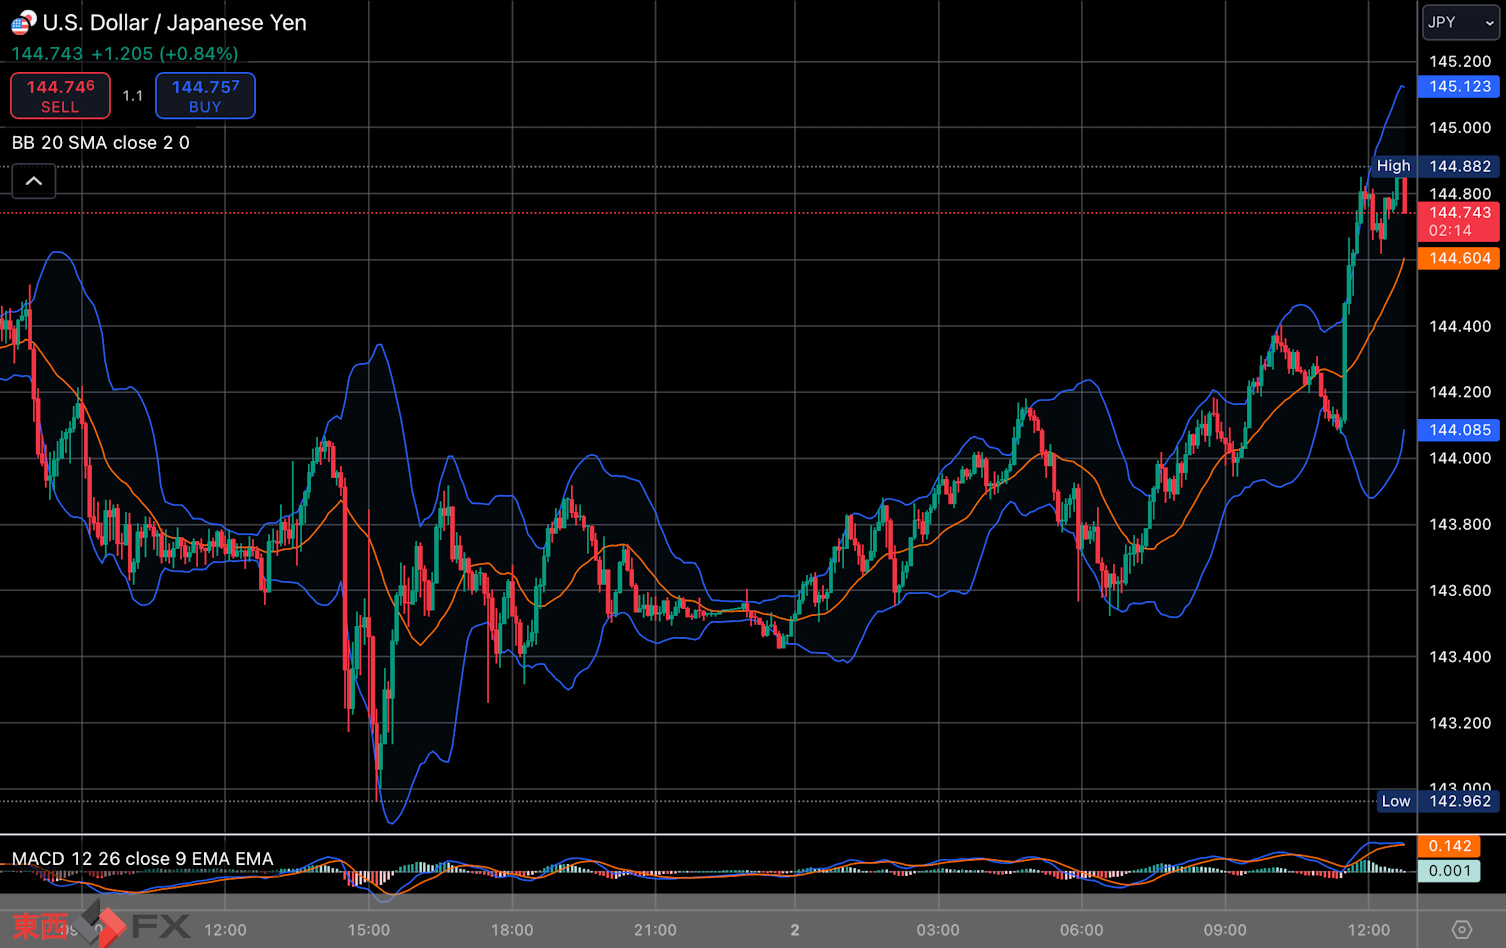
Task: Click the orange MACD value 0.142 label
Action: pos(1449,846)
